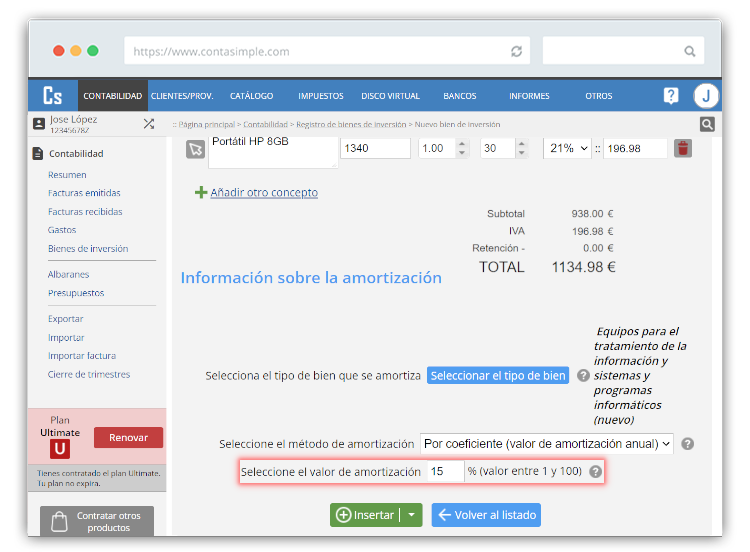Image resolution: width=750 pixels, height=552 pixels.
Task: Click the shopping bag icon on Contratar button
Action: pyautogui.click(x=59, y=521)
